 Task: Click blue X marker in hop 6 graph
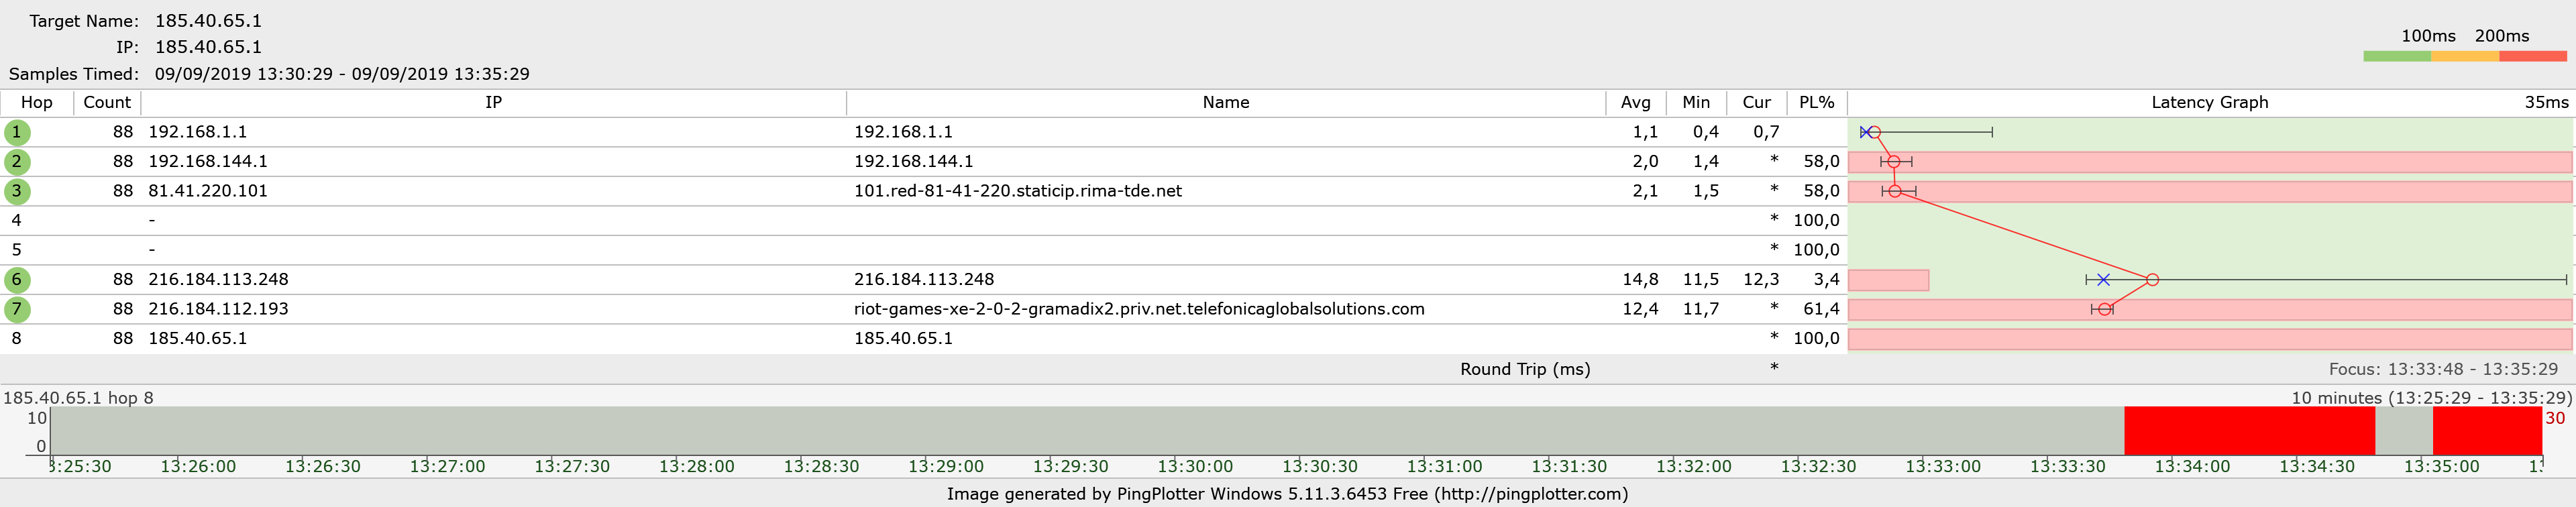(x=2103, y=280)
